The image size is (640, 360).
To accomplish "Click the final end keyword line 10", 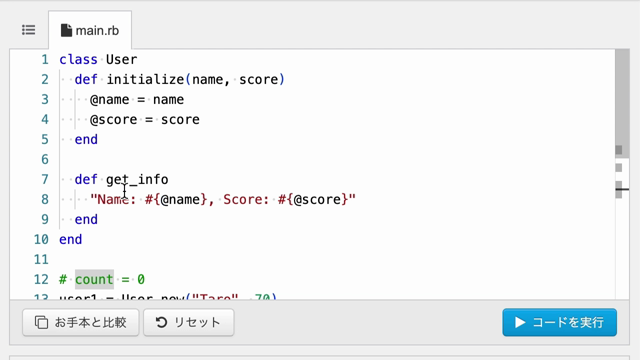I will 71,240.
